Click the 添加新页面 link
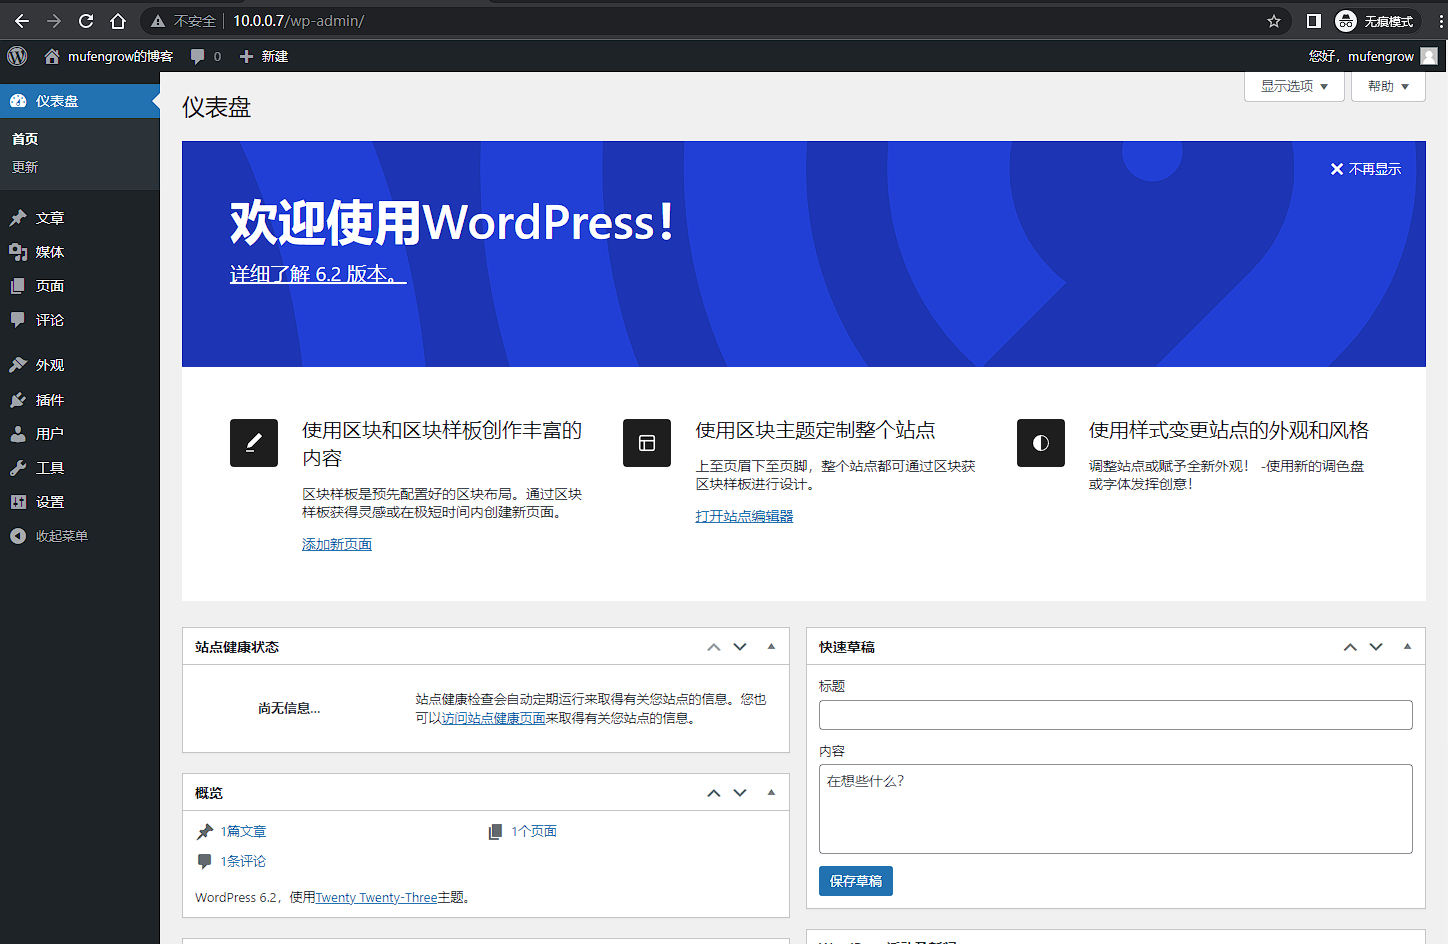Viewport: 1448px width, 944px height. [337, 544]
